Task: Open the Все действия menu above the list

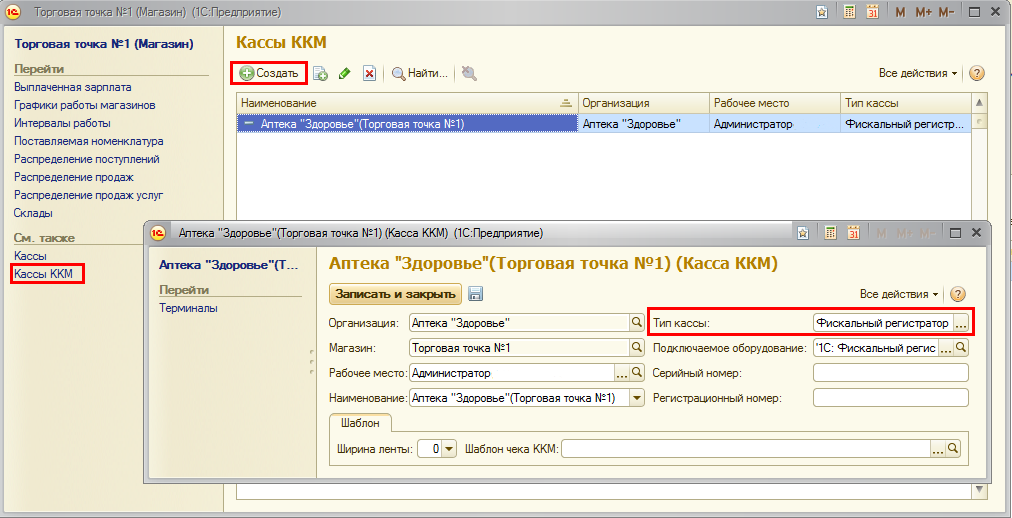Action: 918,73
